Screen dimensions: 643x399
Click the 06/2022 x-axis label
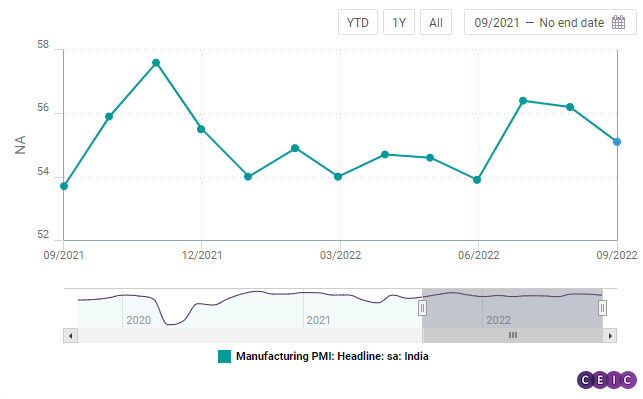point(479,255)
